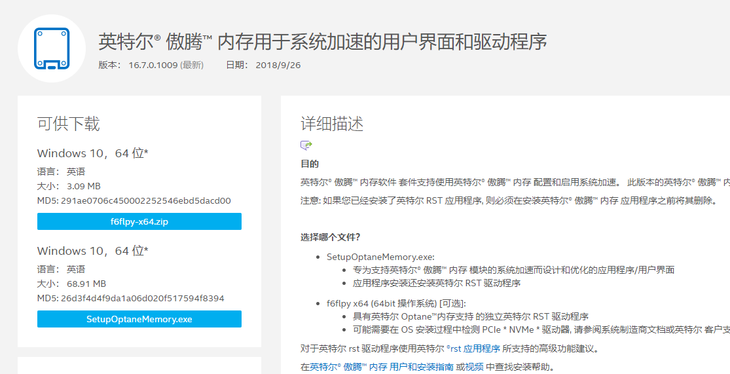
Task: Click the 详细描述 heading
Action: pyautogui.click(x=332, y=124)
